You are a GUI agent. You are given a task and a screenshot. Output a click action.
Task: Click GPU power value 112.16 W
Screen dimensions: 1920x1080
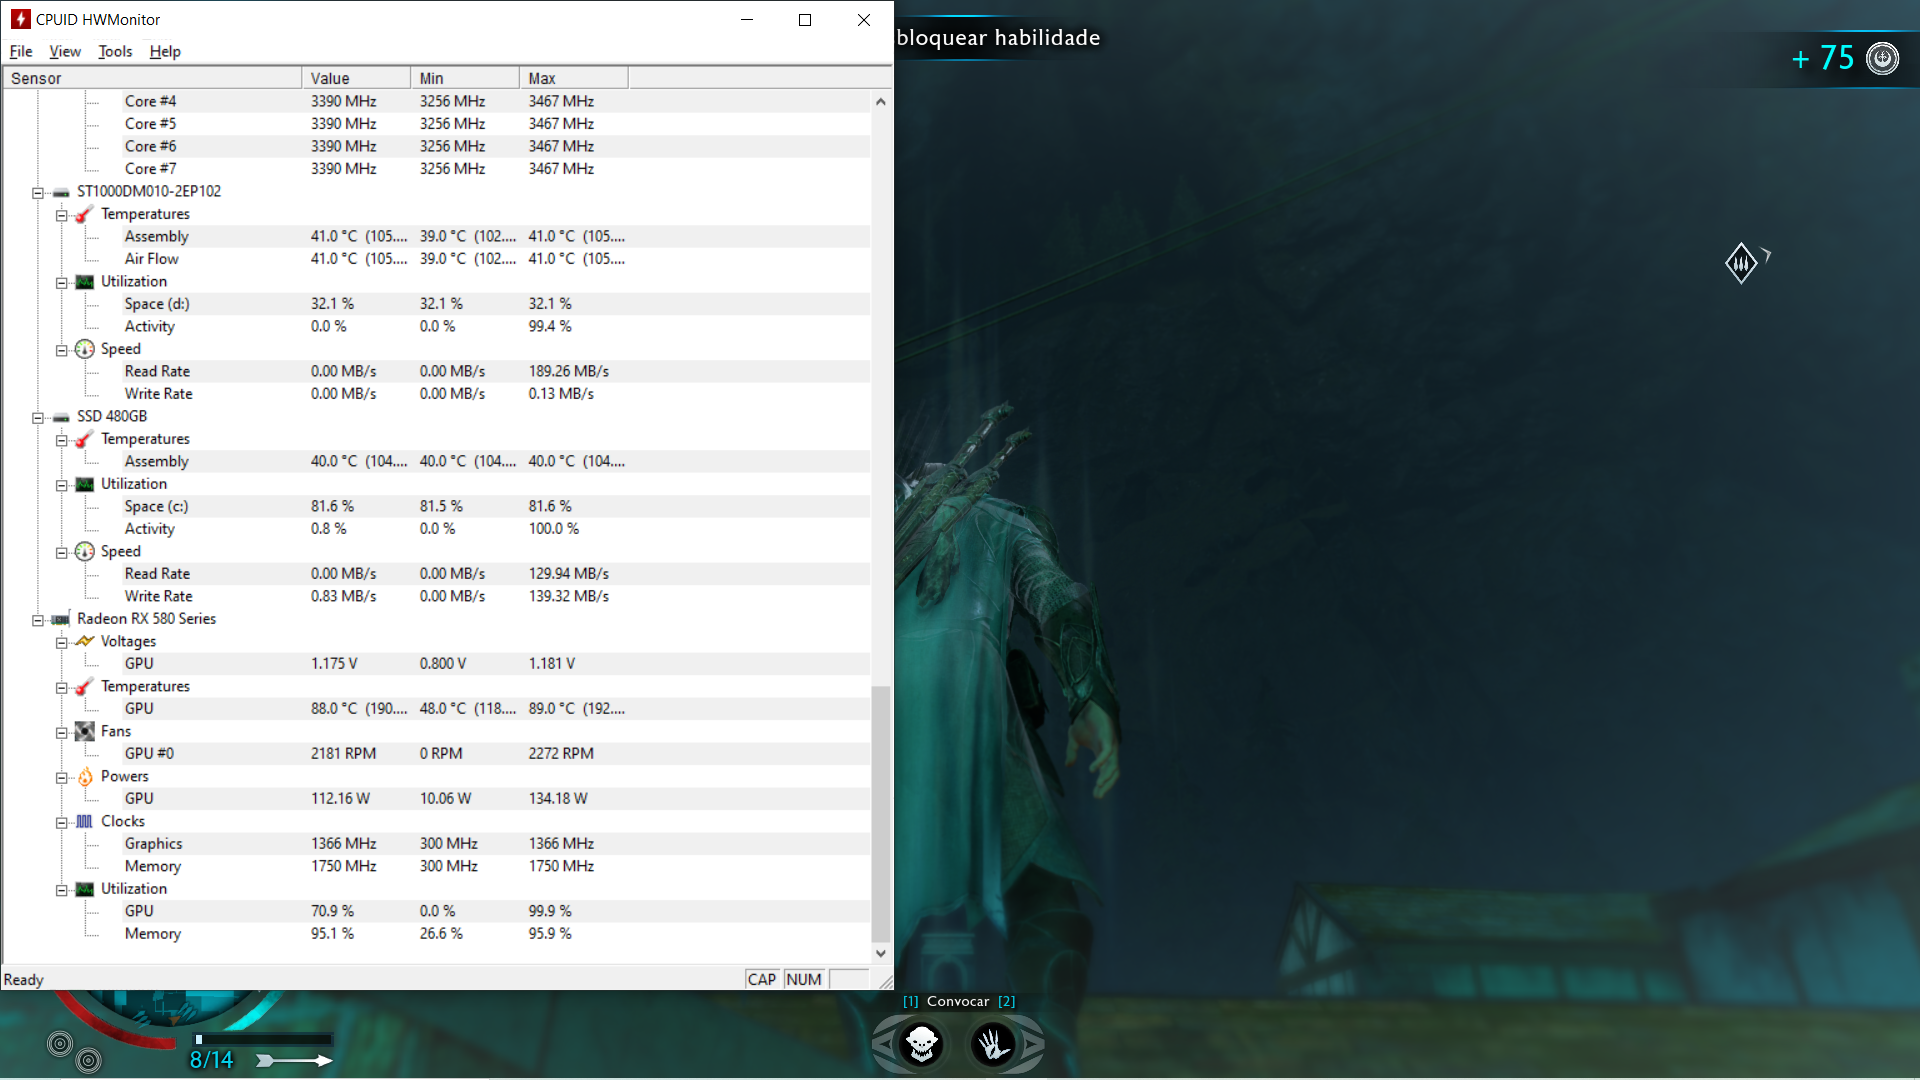340,799
